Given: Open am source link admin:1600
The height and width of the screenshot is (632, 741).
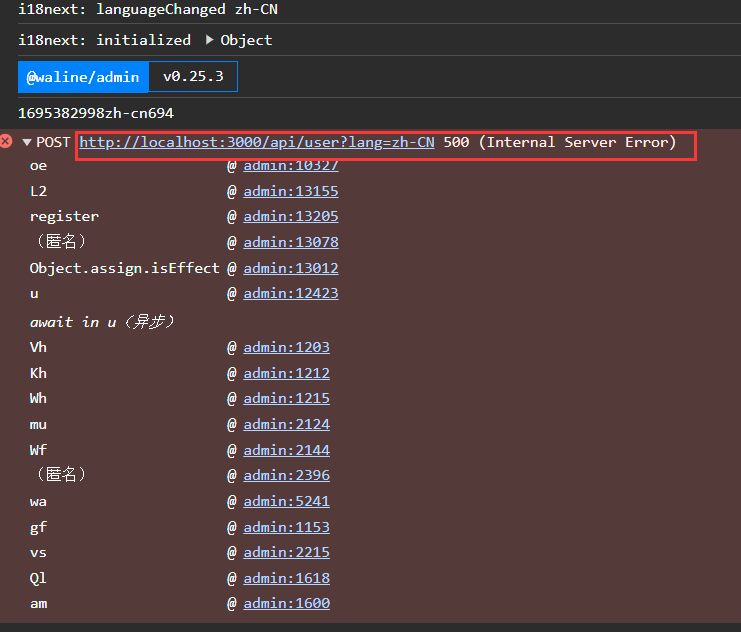Looking at the screenshot, I should tap(286, 603).
